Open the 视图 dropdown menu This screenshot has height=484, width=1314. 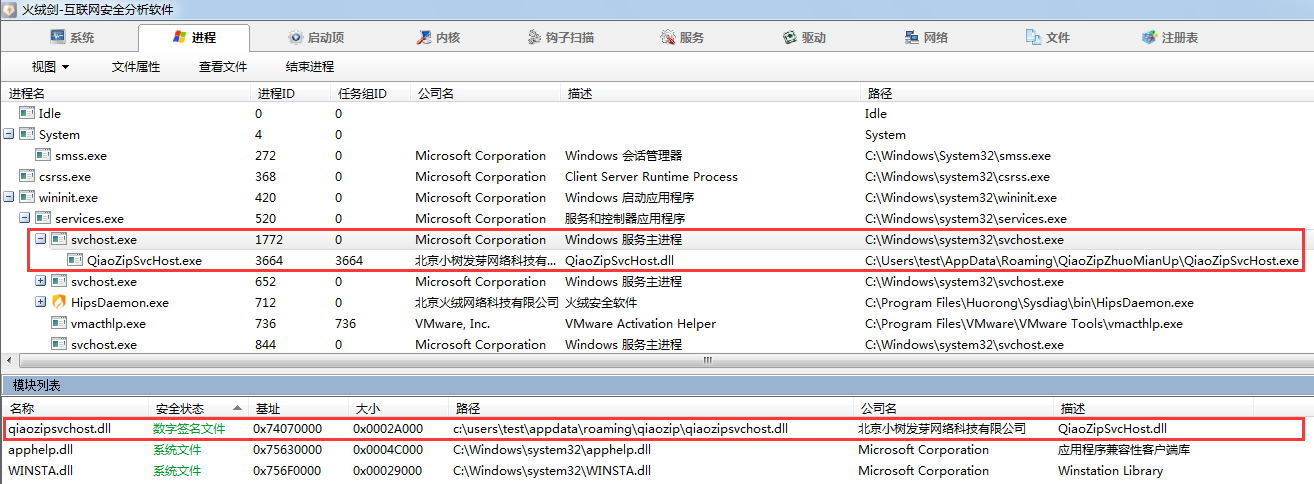click(x=50, y=67)
